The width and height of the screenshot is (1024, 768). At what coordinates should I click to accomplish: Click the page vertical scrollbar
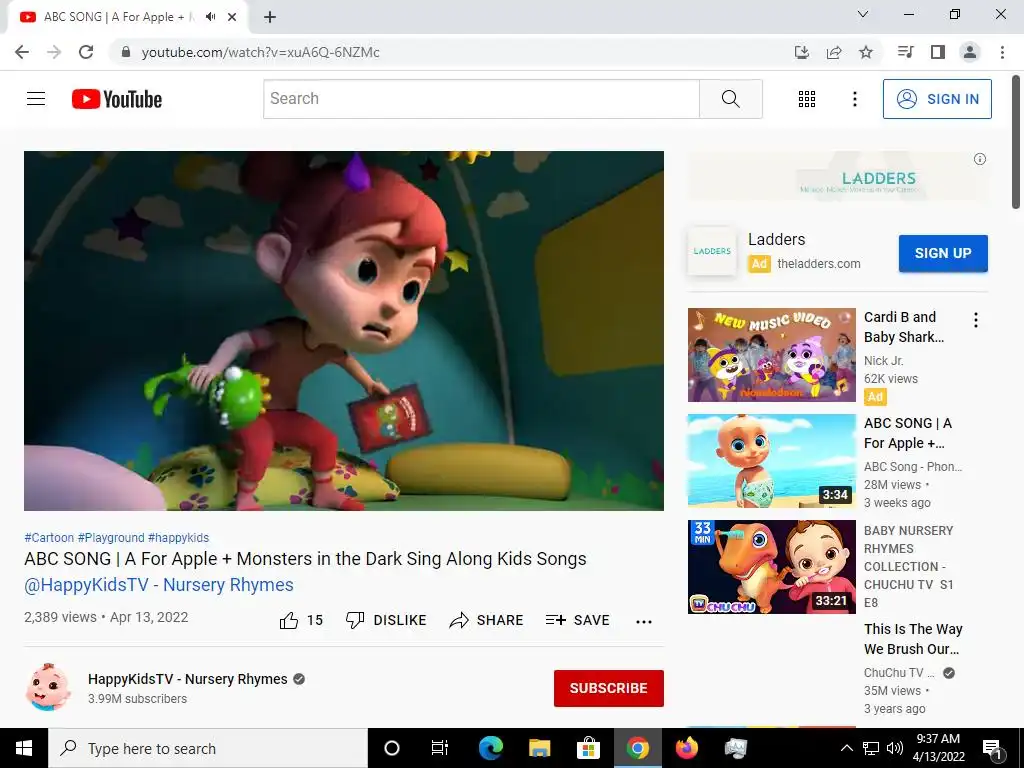coord(1016,142)
